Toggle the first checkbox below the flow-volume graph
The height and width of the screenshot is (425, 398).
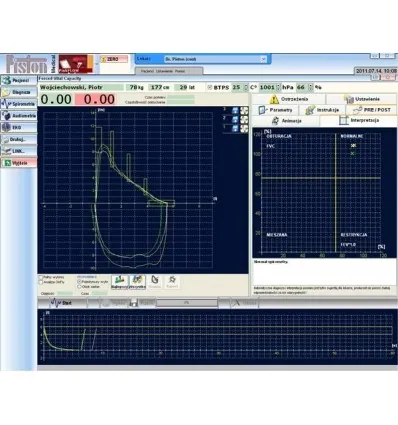(x=41, y=277)
